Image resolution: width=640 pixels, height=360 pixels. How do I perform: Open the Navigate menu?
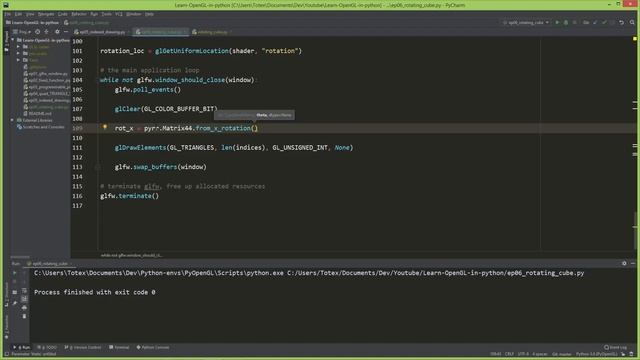pyautogui.click(x=46, y=14)
